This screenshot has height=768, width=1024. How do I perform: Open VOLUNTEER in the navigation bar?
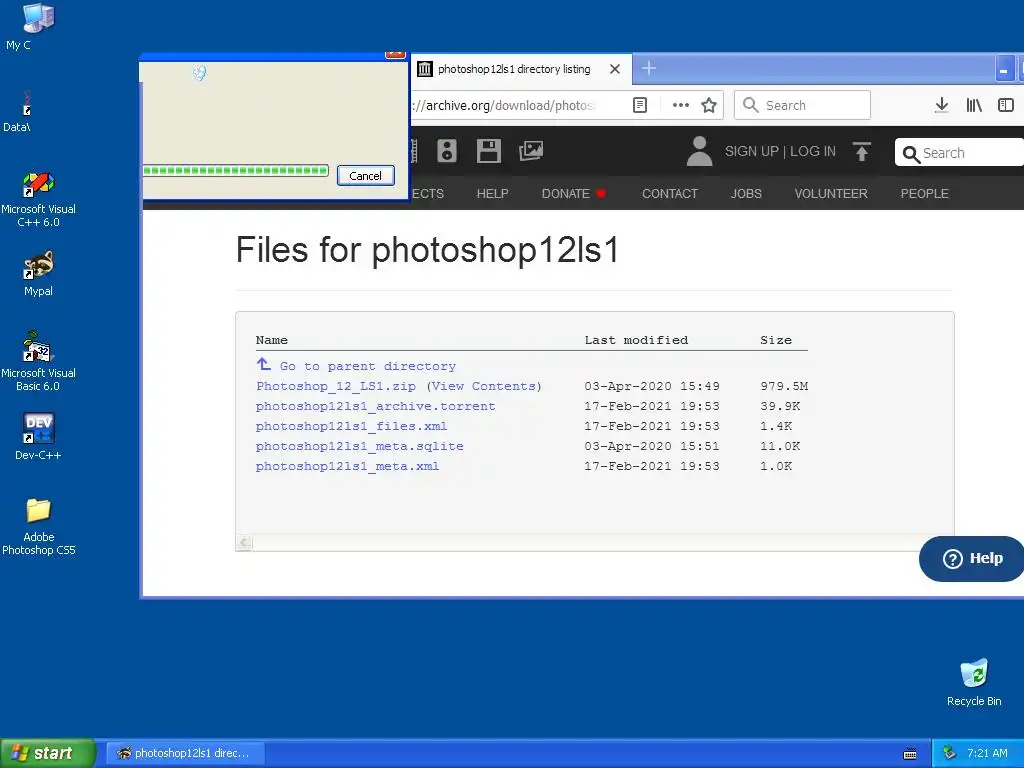coord(831,193)
